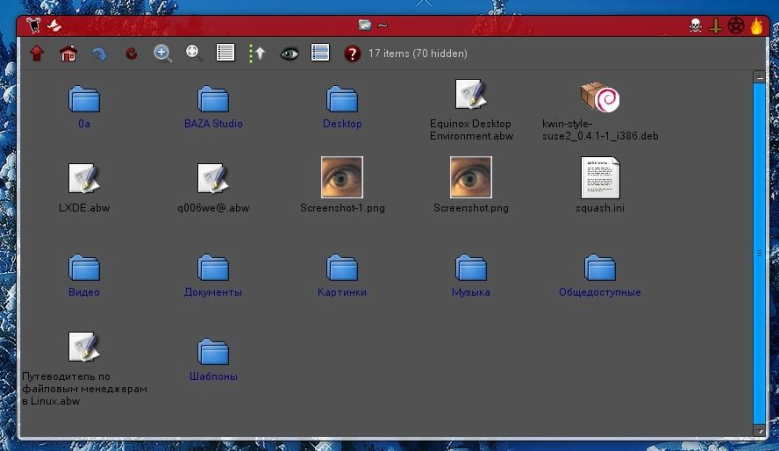Screen dimensions: 779x451
Task: Click the bird icon in title bar
Action: point(54,25)
